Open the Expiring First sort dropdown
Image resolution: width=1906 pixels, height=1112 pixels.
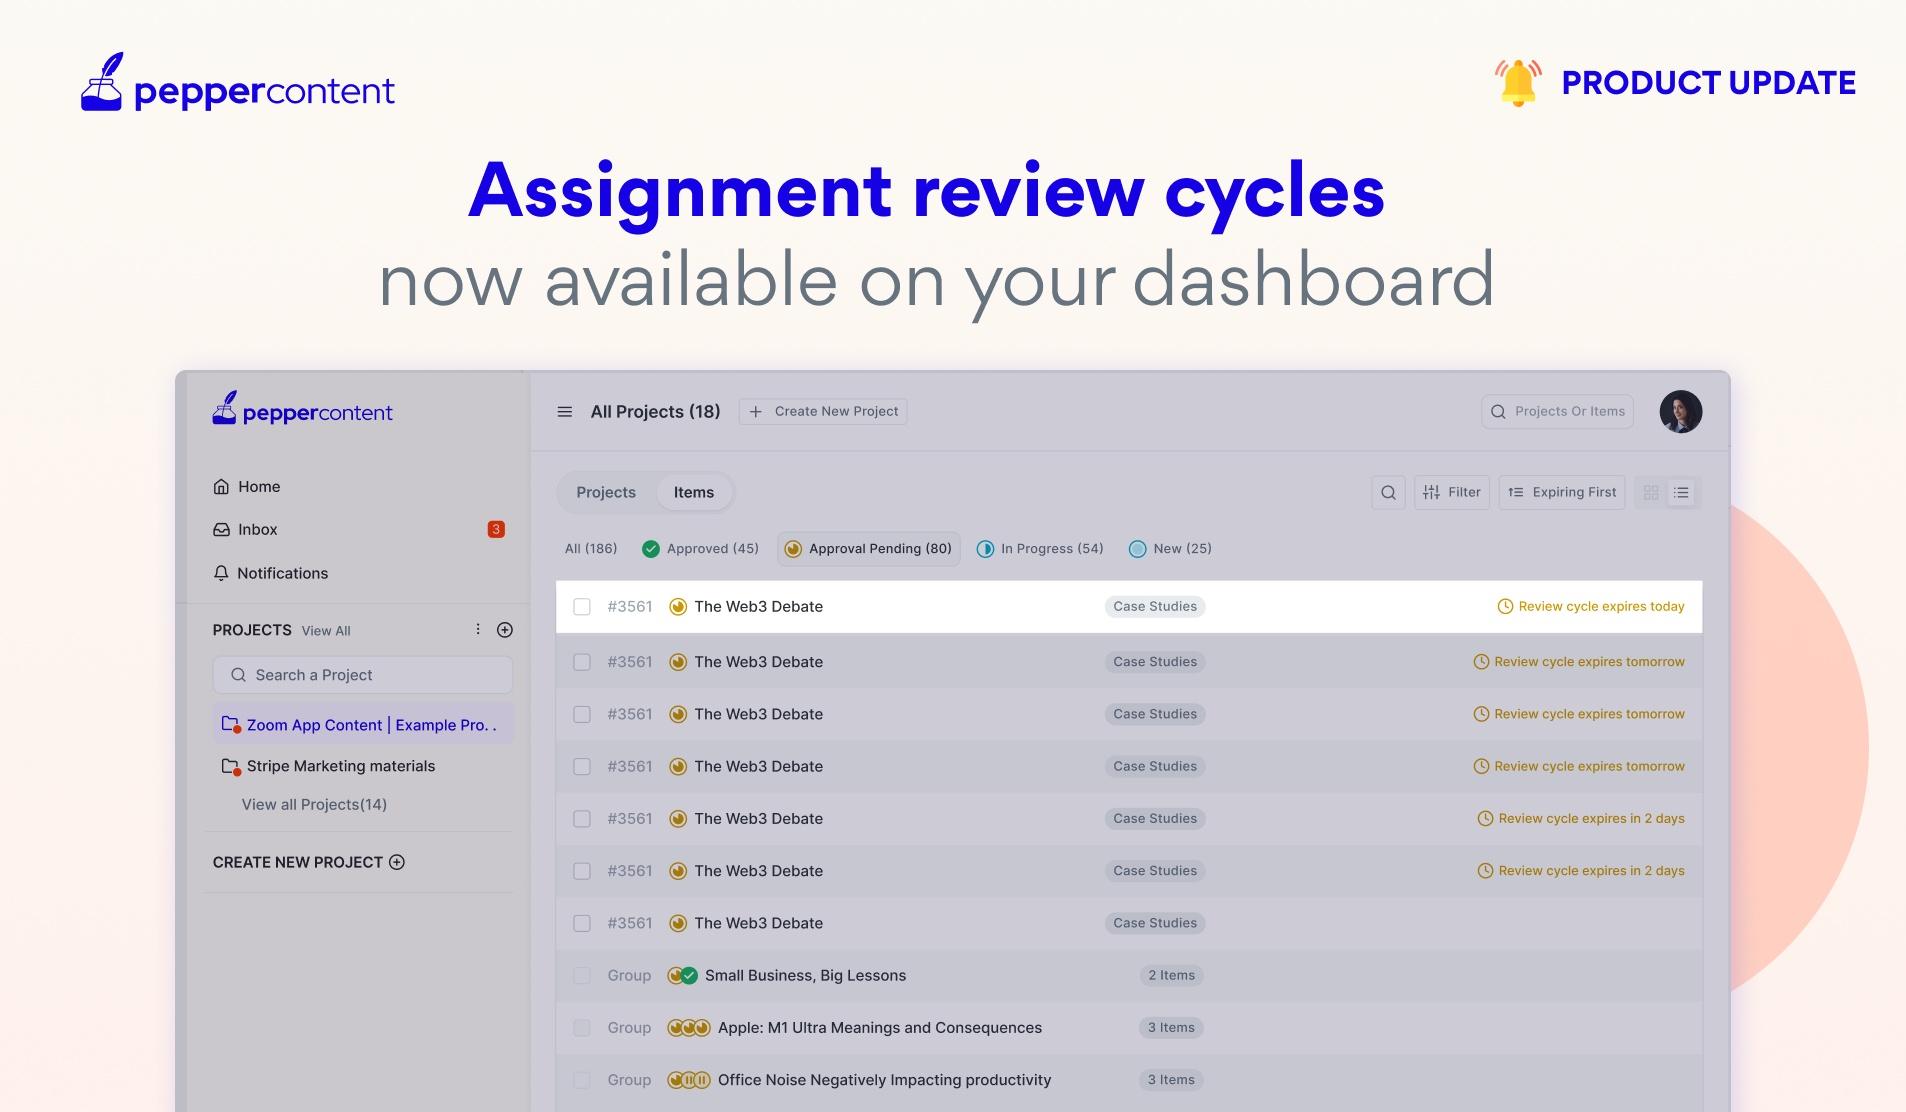tap(1562, 492)
